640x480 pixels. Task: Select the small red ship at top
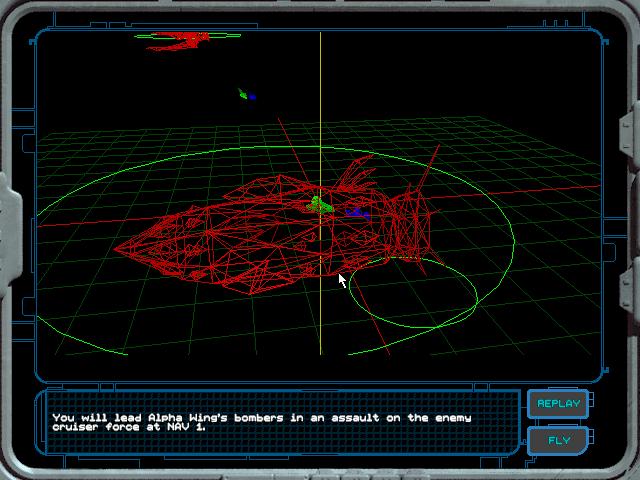(180, 41)
